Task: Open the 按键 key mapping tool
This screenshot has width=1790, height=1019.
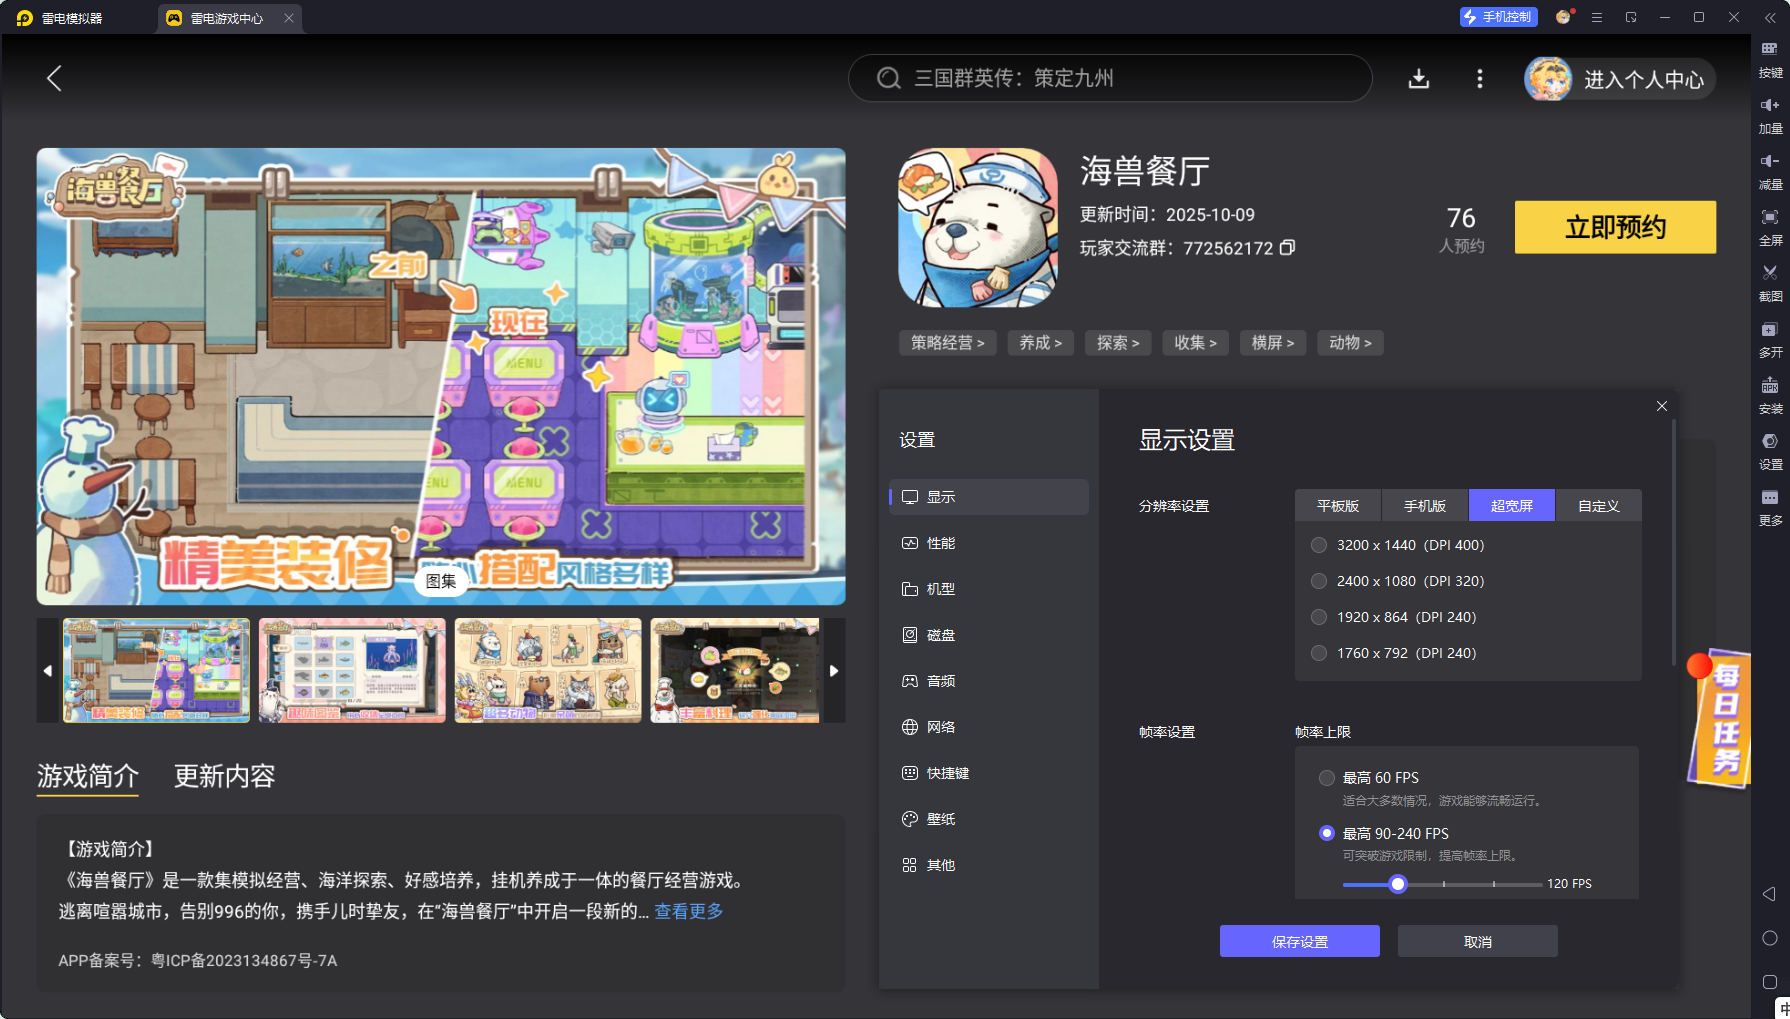Action: click(1770, 59)
